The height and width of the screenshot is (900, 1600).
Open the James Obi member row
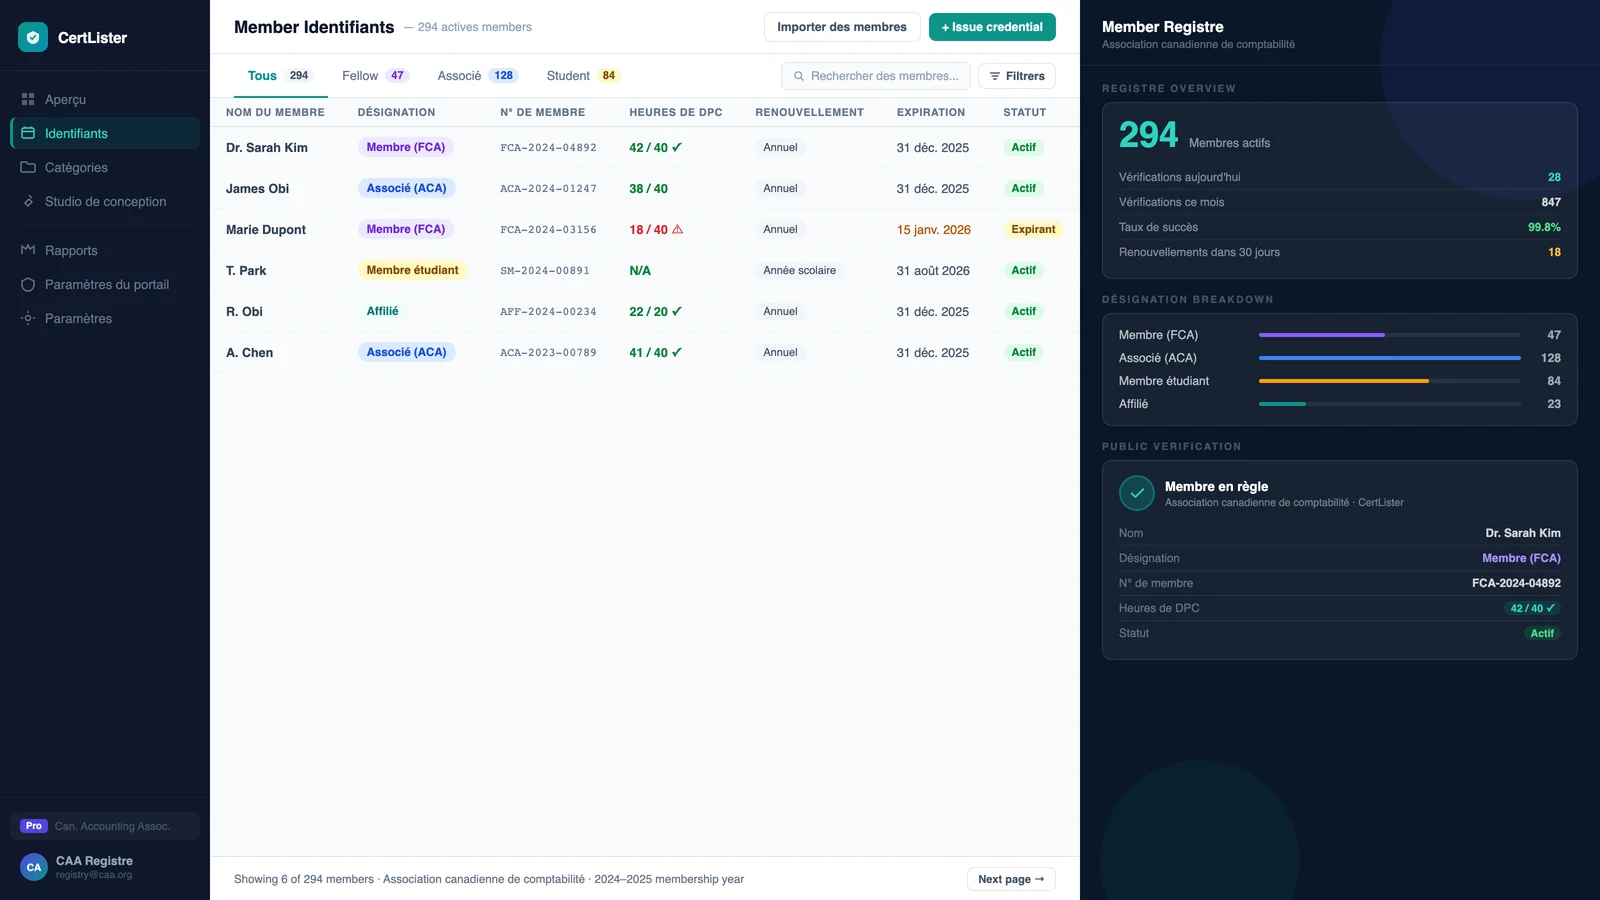(x=645, y=188)
